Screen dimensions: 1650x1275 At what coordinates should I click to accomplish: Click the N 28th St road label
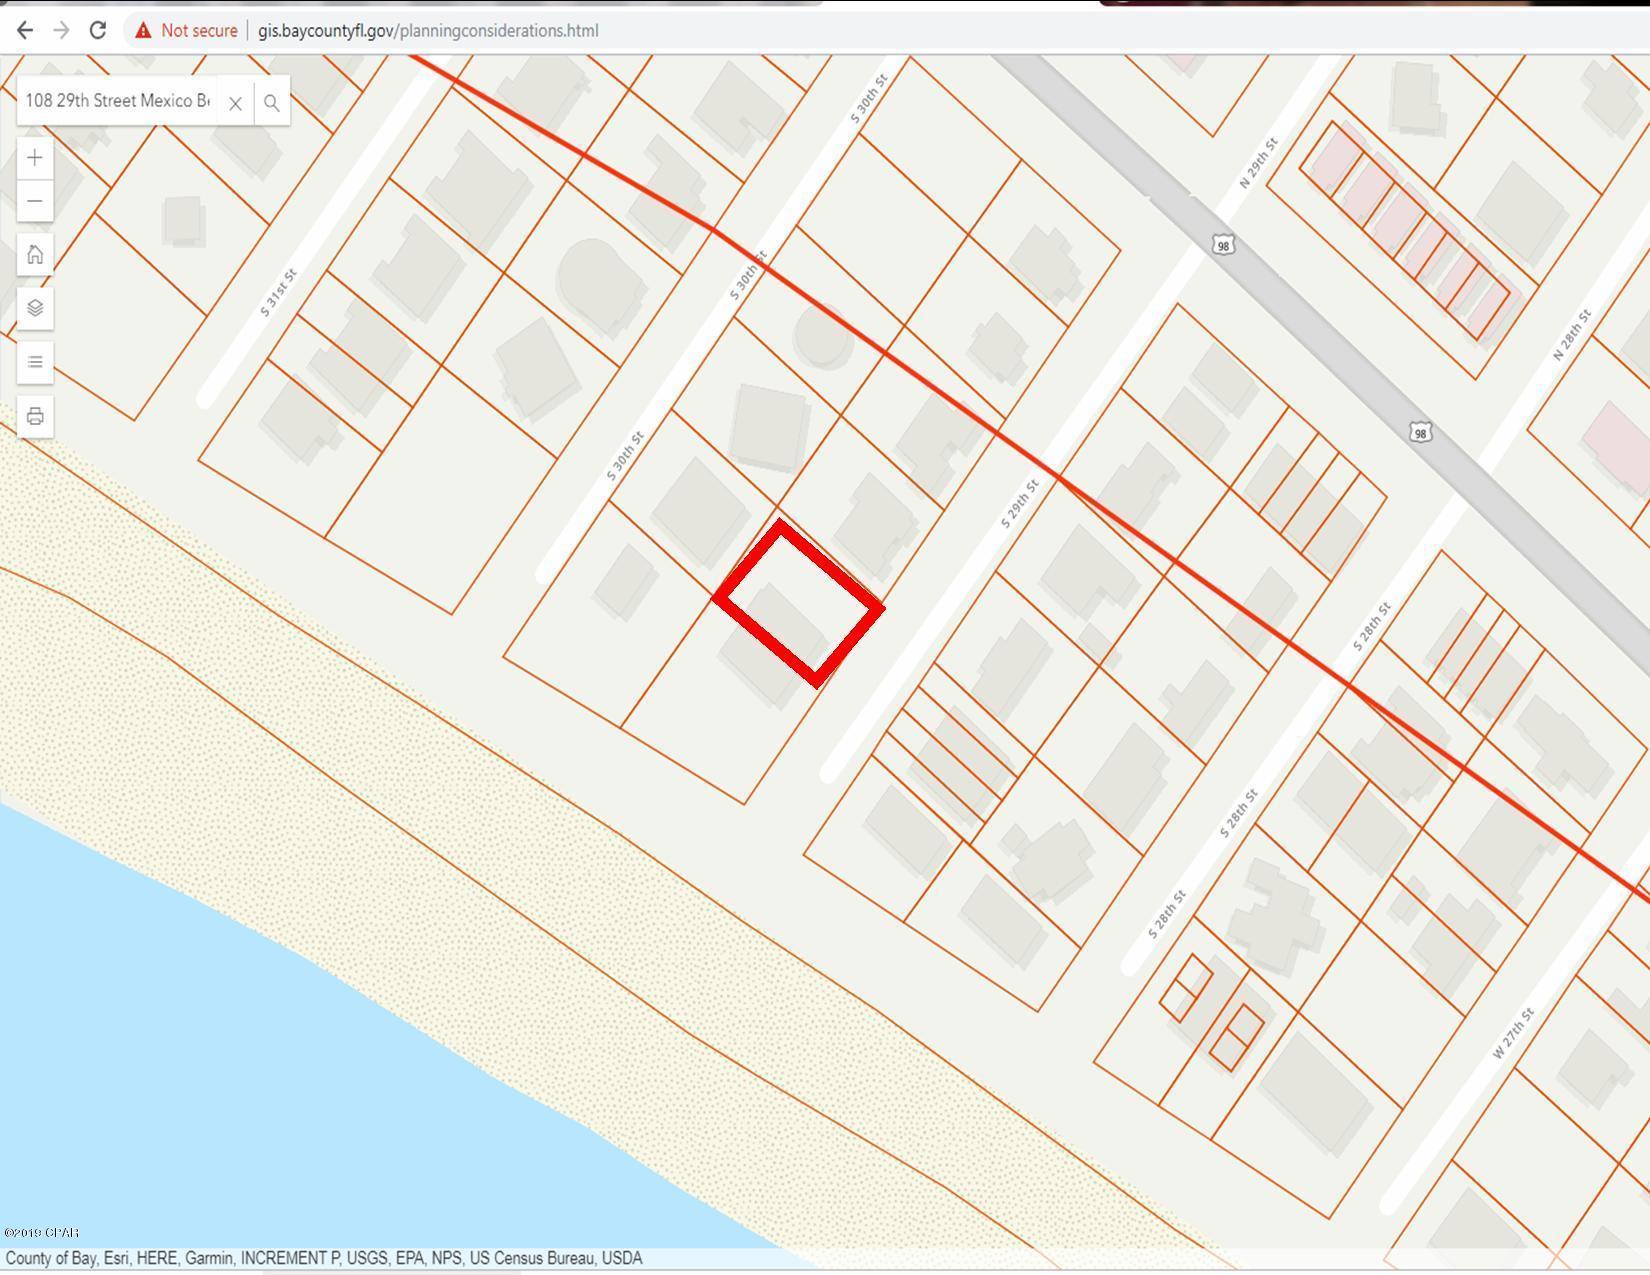pyautogui.click(x=1570, y=336)
